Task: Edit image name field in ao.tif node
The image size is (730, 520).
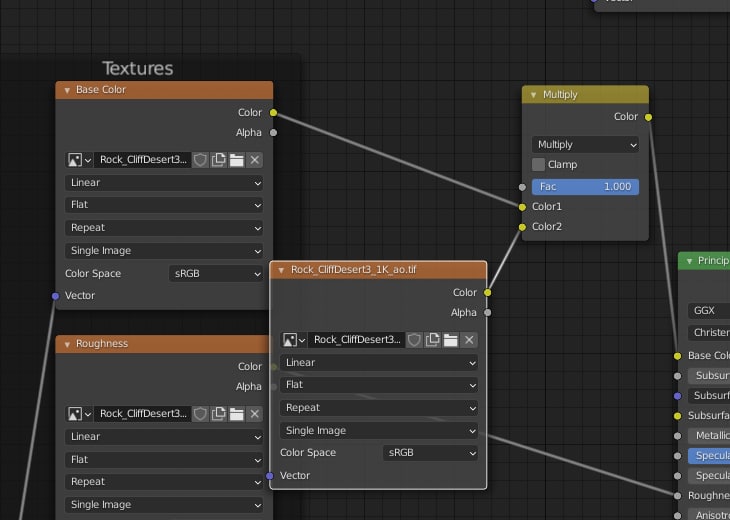Action: (x=357, y=340)
